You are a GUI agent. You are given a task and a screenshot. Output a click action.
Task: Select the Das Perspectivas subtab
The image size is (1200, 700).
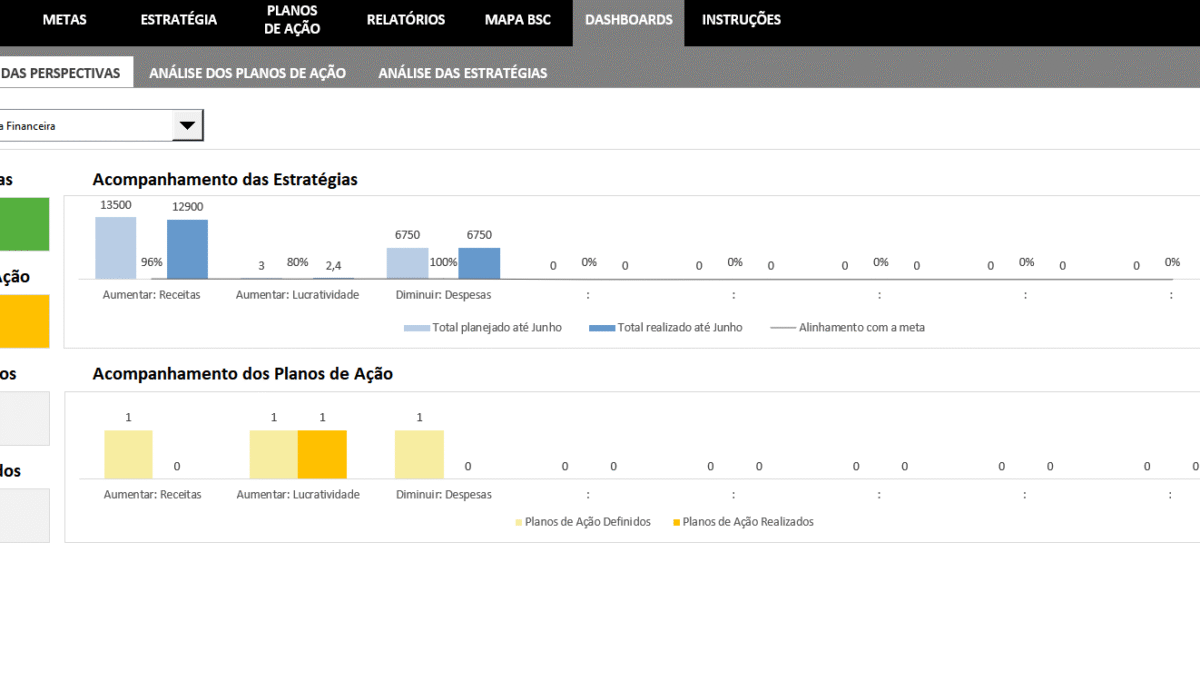tap(62, 73)
